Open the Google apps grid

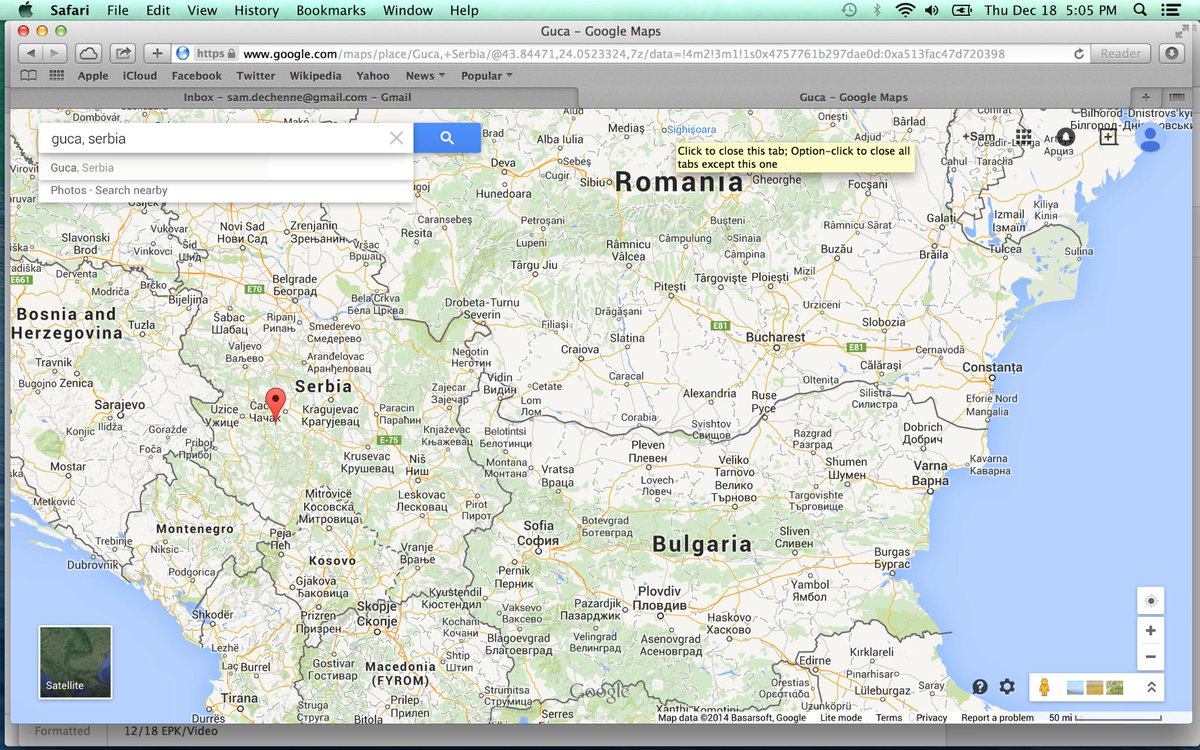point(1023,136)
